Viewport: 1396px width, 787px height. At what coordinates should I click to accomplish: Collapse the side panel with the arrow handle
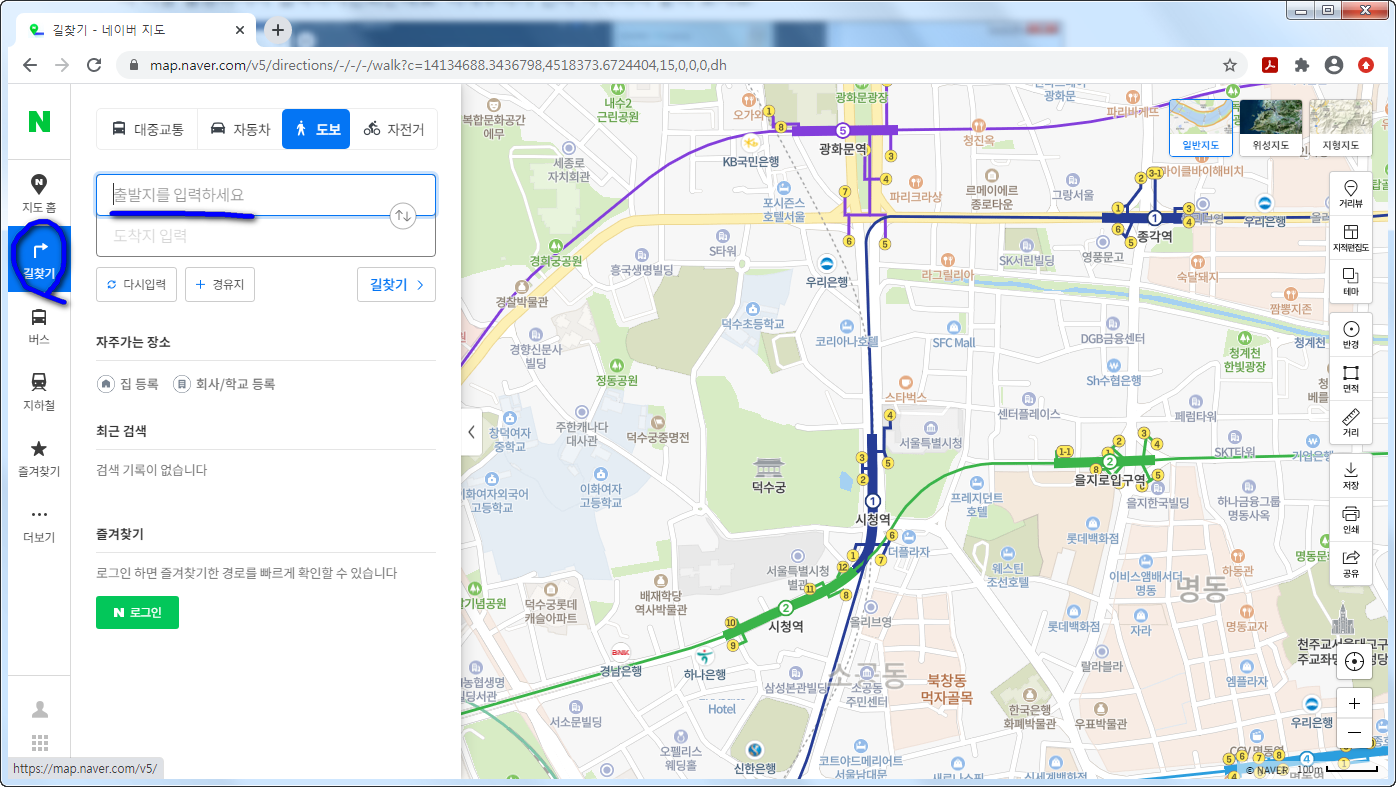(x=471, y=432)
